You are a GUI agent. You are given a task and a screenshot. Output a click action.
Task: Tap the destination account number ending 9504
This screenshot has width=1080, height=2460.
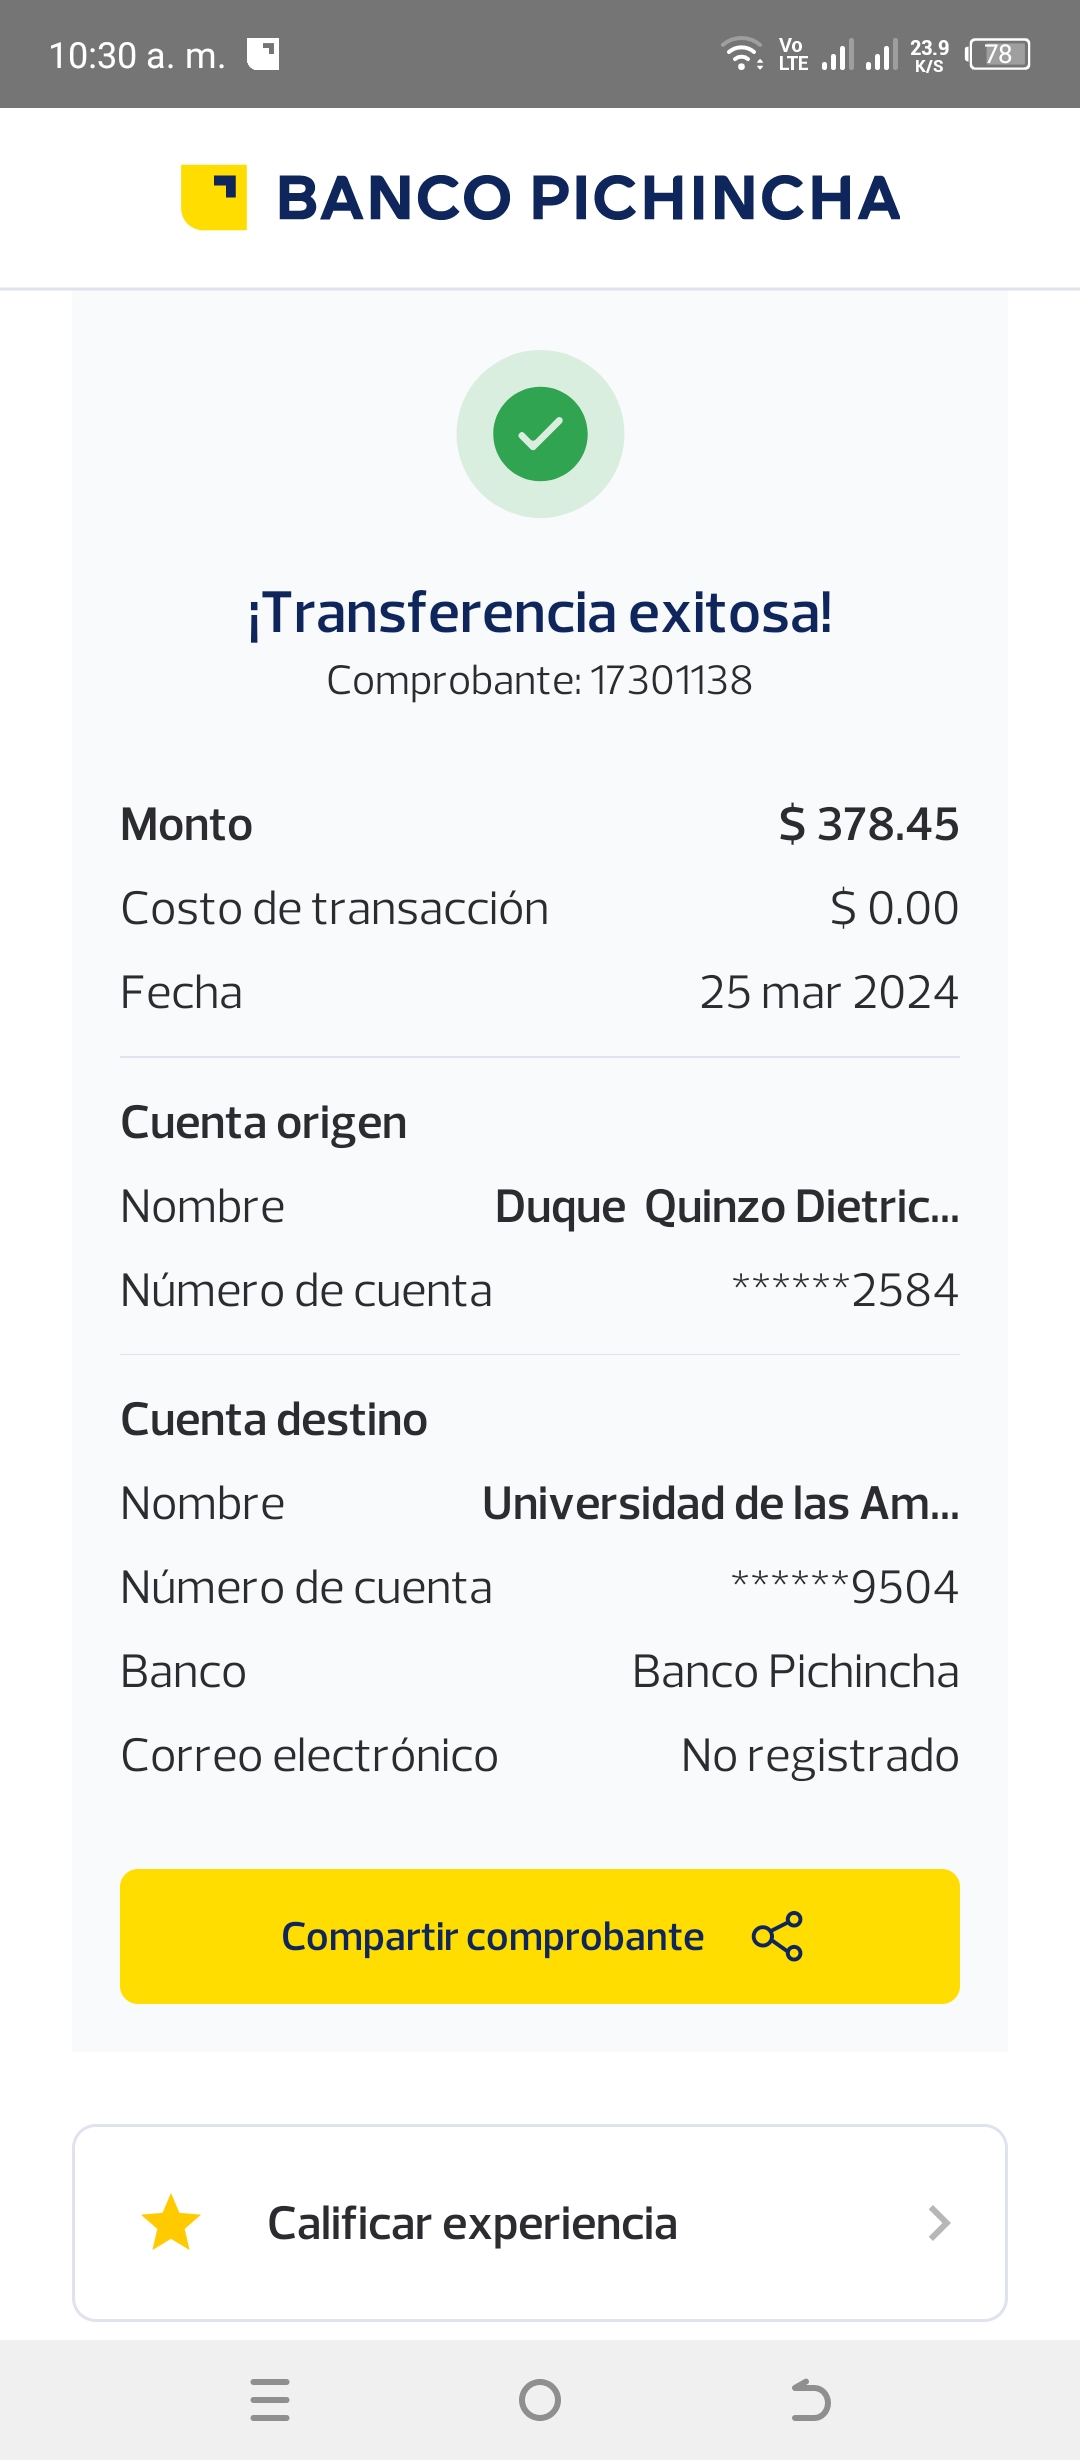[845, 1587]
